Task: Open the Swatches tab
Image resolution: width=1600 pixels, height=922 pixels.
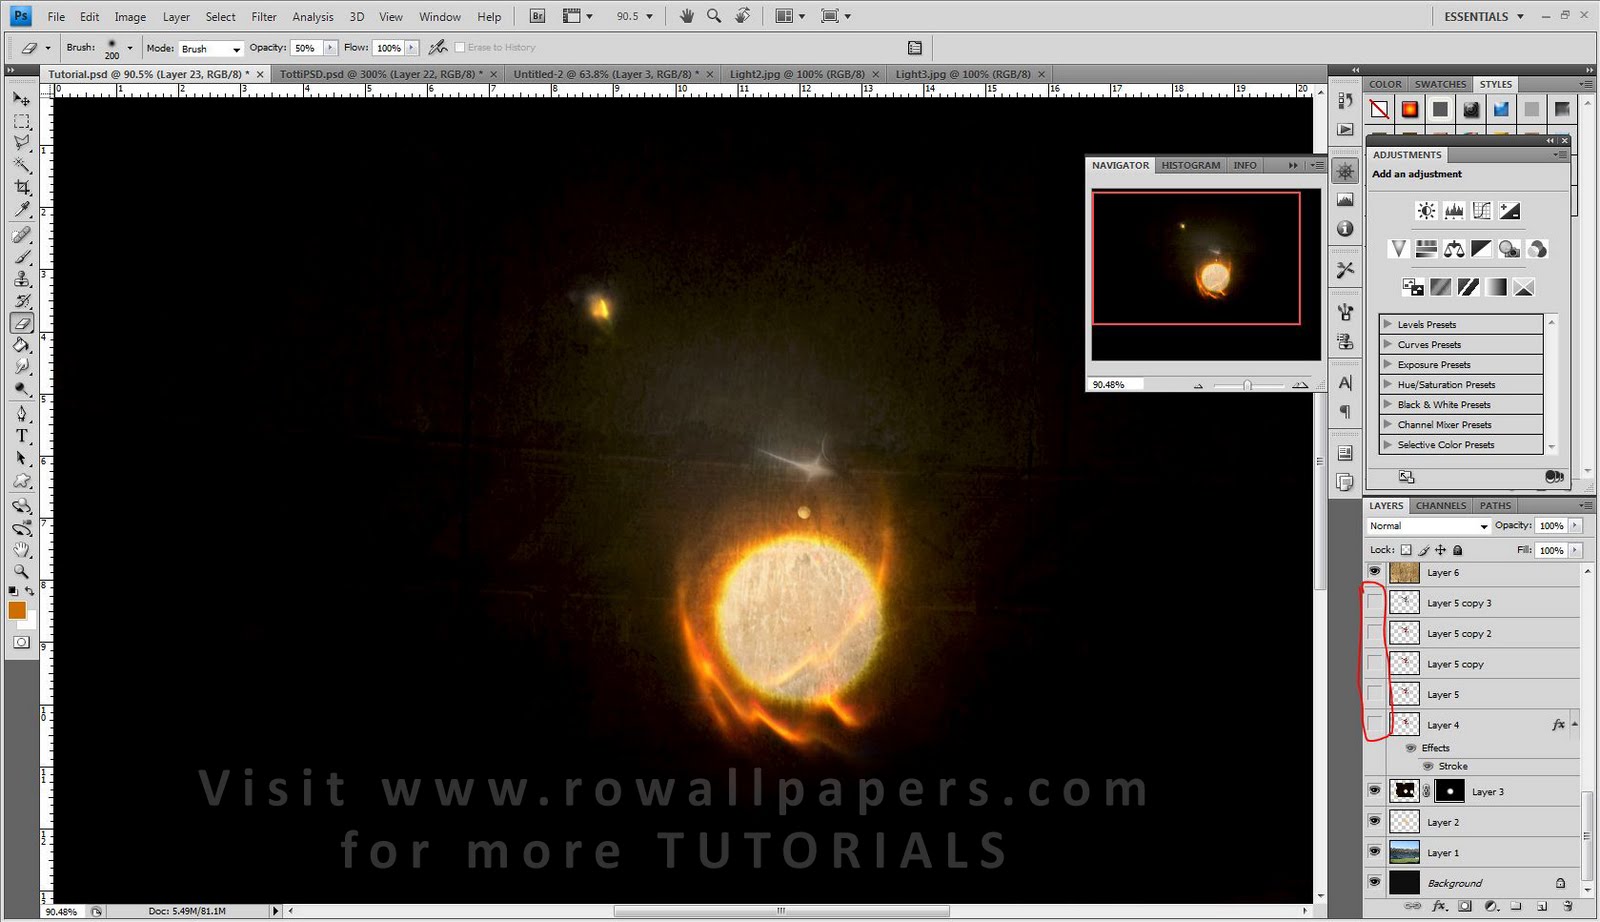Action: click(1441, 84)
